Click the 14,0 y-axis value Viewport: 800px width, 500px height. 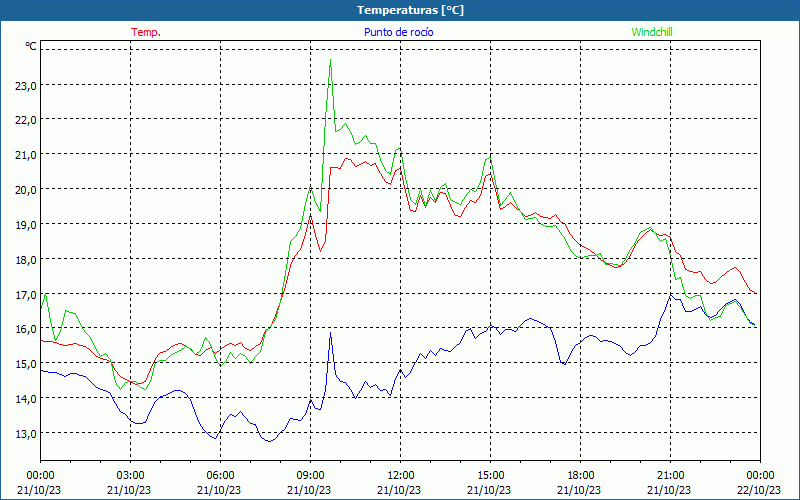click(x=26, y=398)
